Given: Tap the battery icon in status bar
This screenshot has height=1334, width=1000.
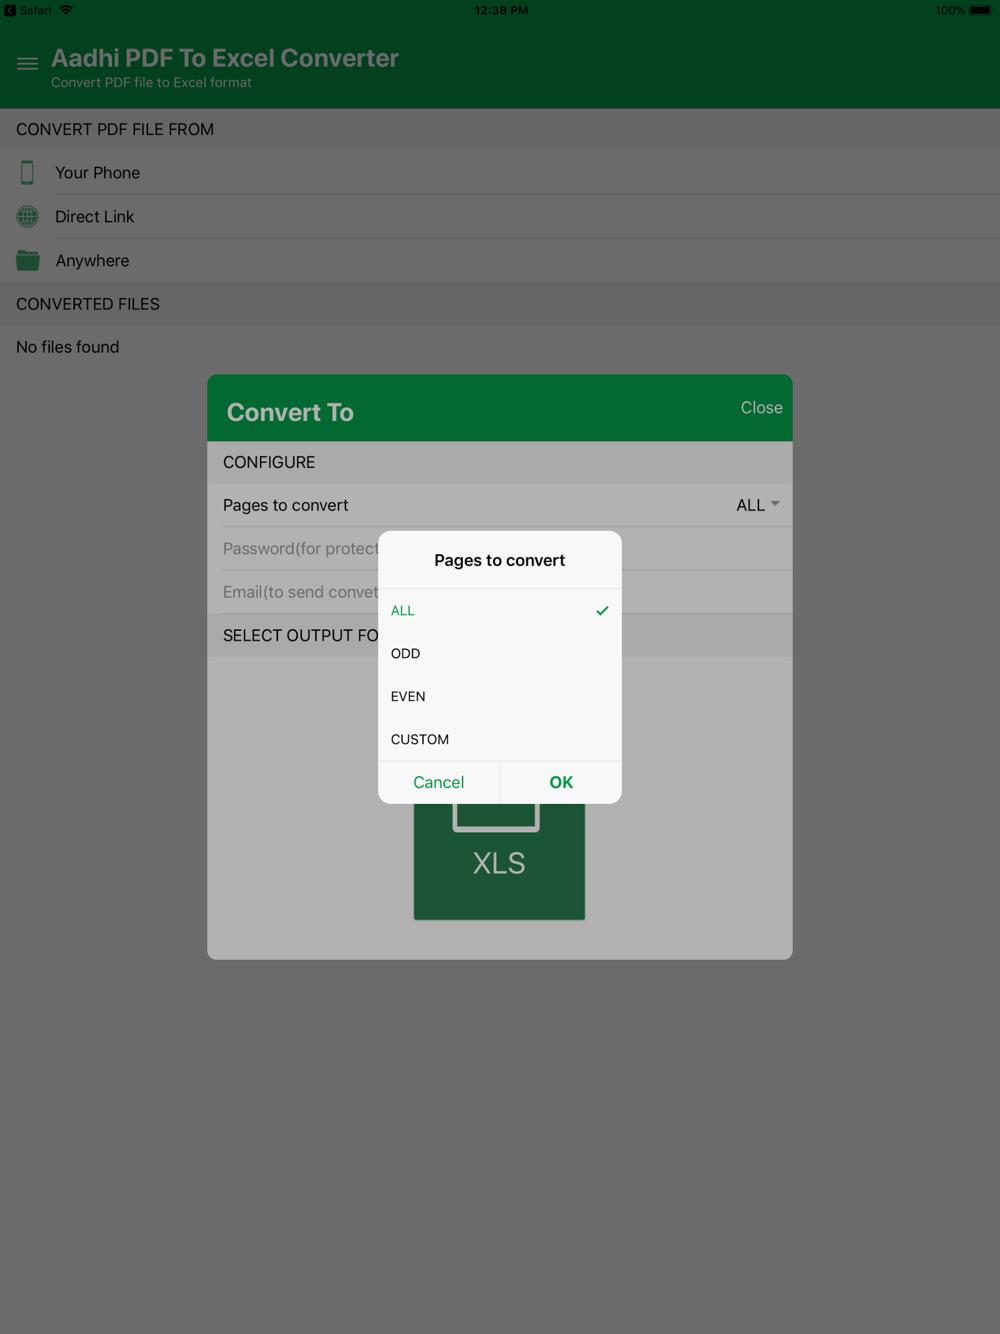Looking at the screenshot, I should [980, 10].
